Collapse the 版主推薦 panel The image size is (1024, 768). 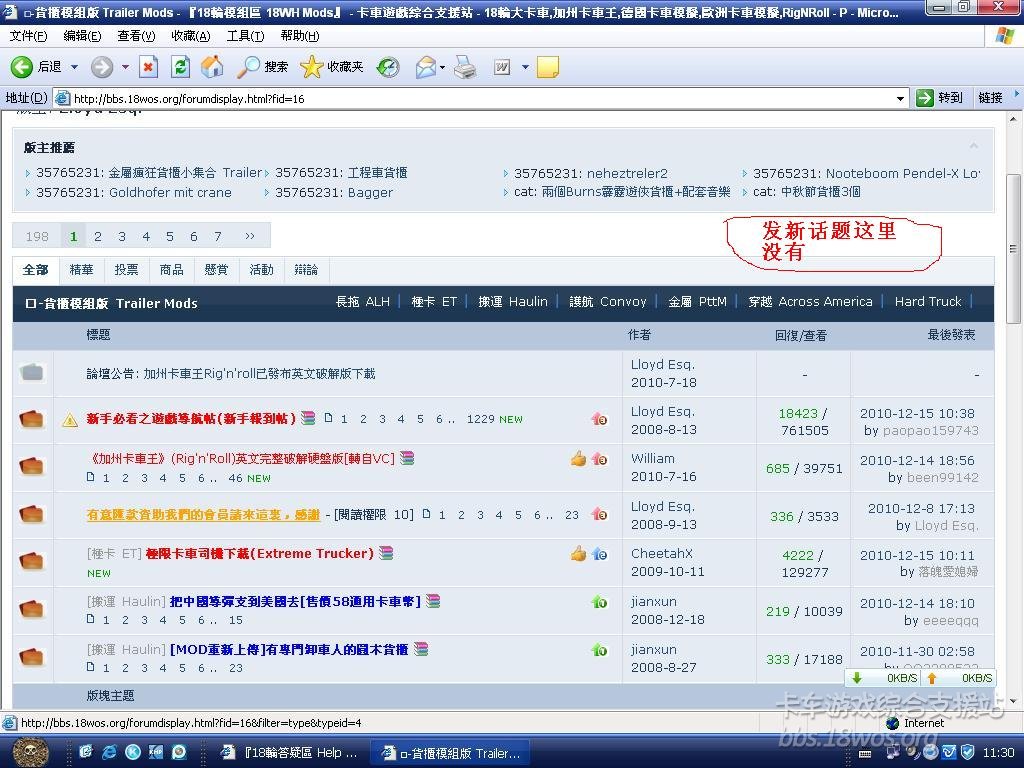[x=973, y=146]
